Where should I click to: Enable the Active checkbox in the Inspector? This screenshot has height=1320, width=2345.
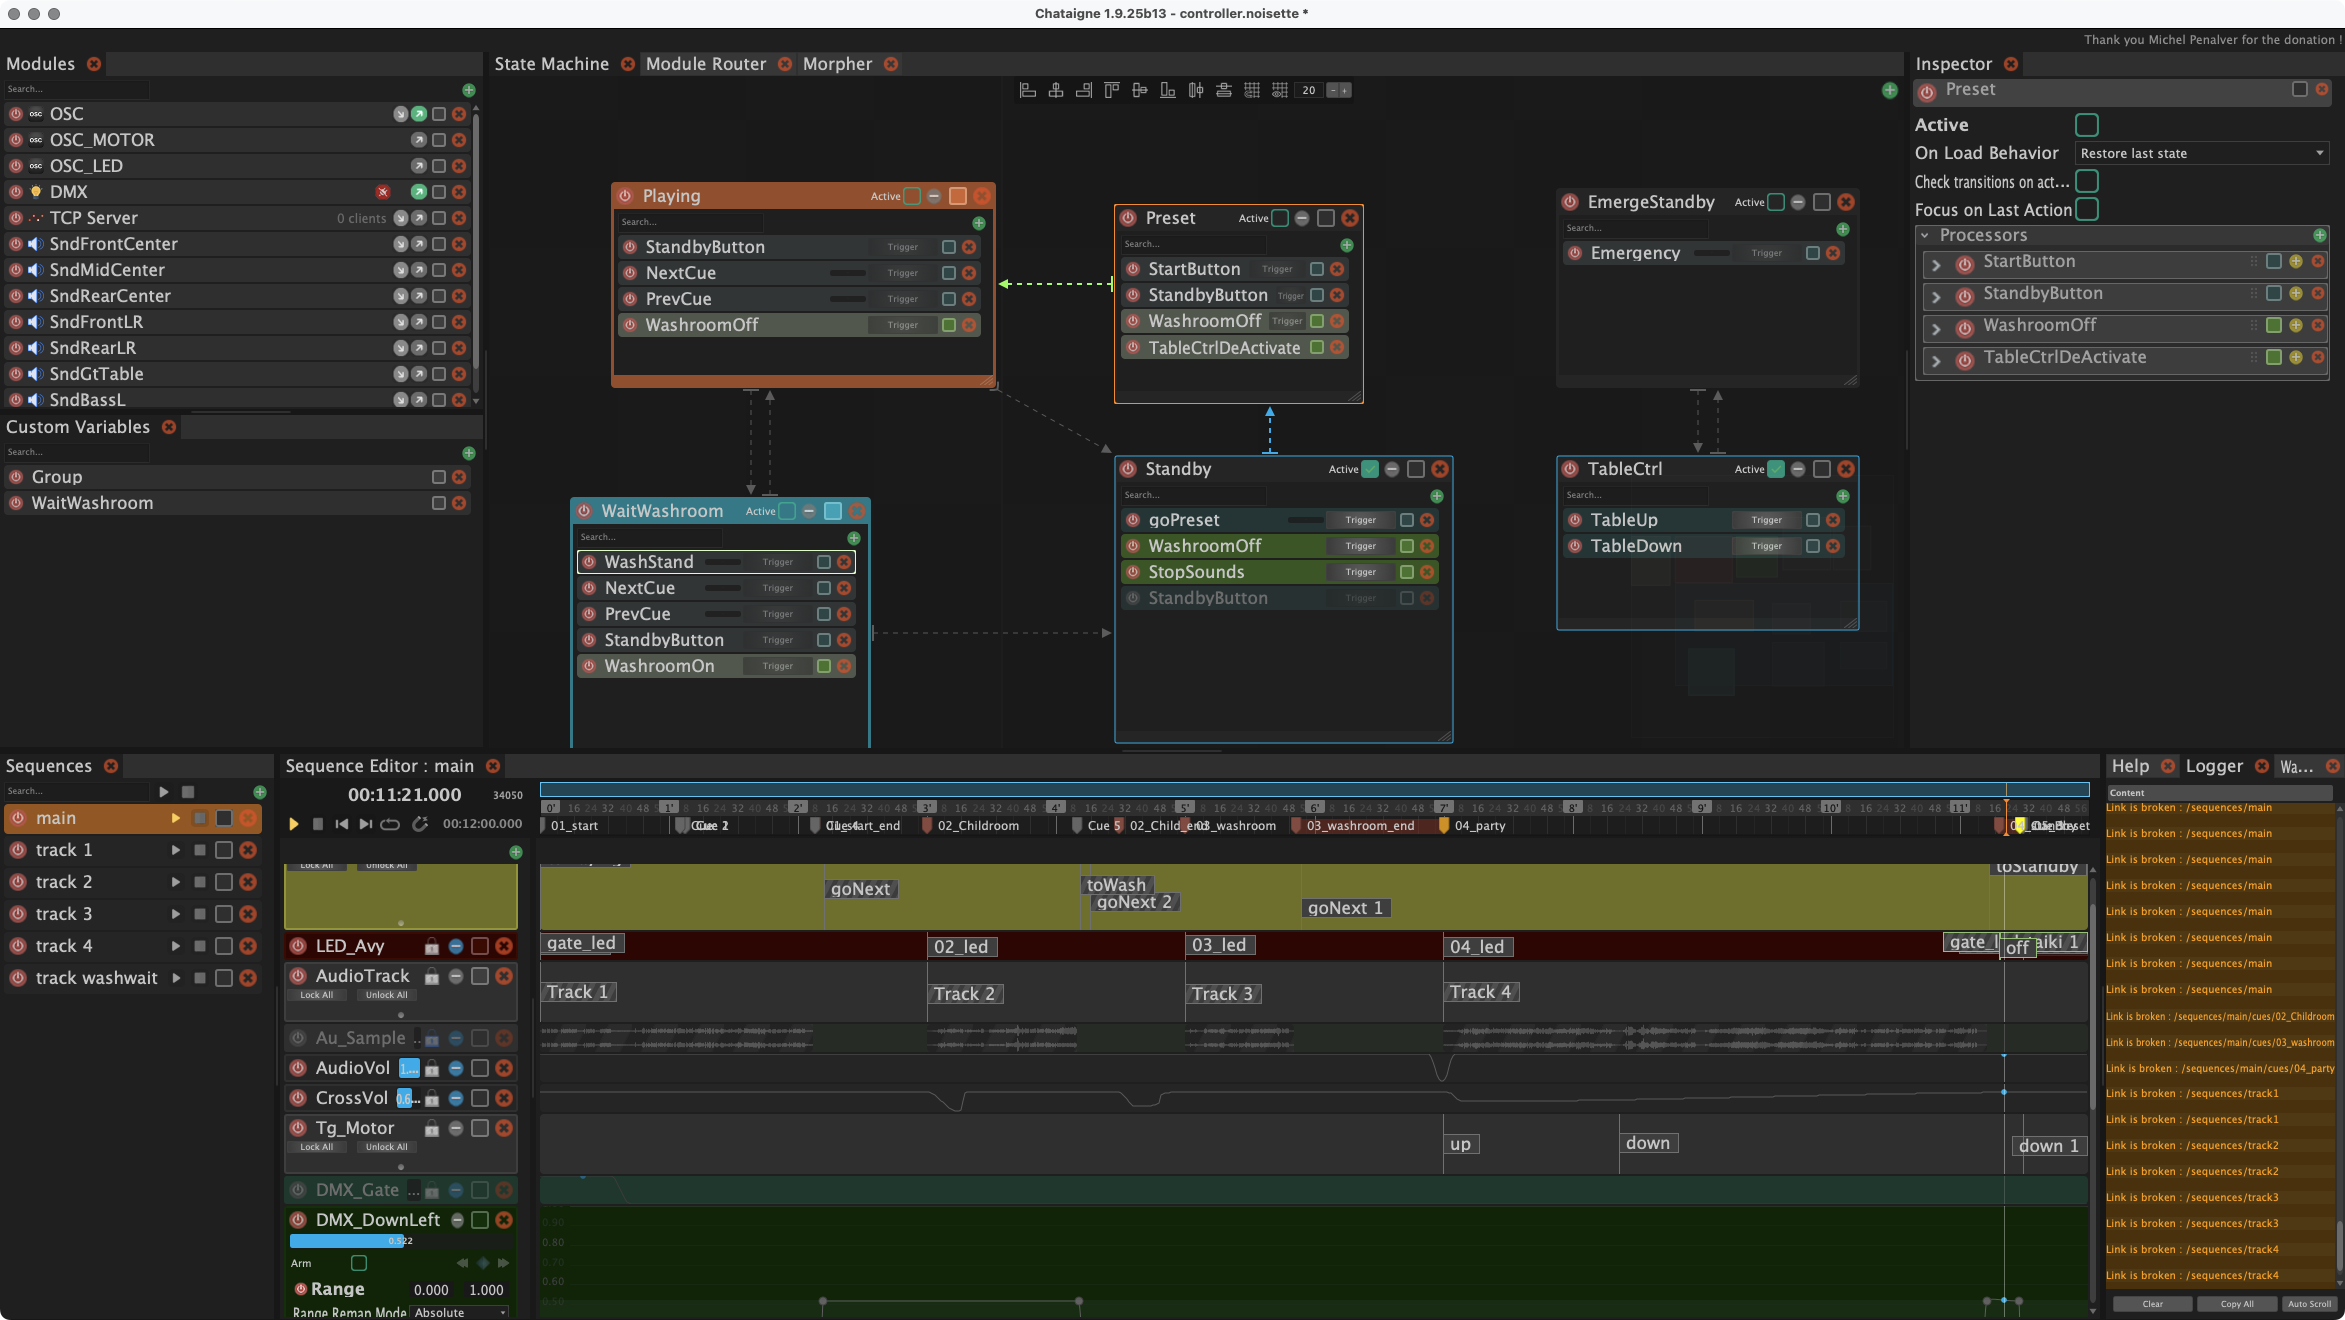(x=2086, y=125)
